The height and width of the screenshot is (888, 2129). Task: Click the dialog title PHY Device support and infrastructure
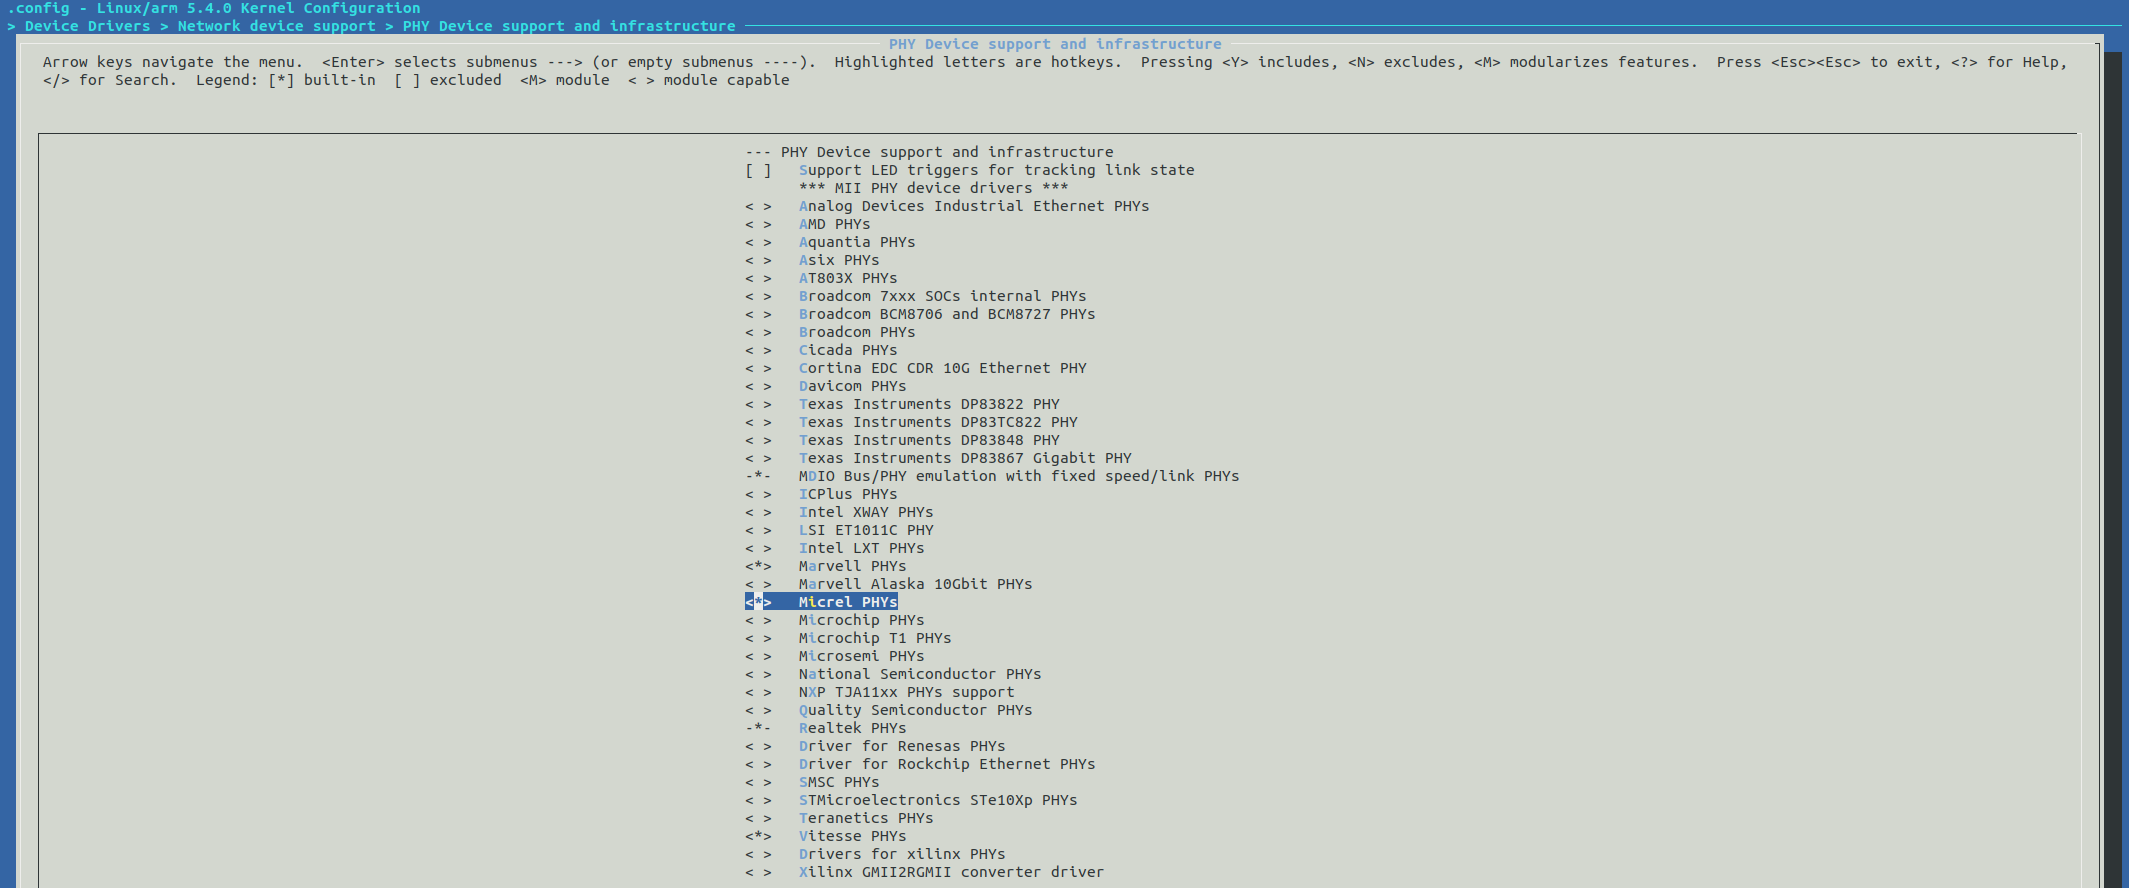tap(1055, 44)
